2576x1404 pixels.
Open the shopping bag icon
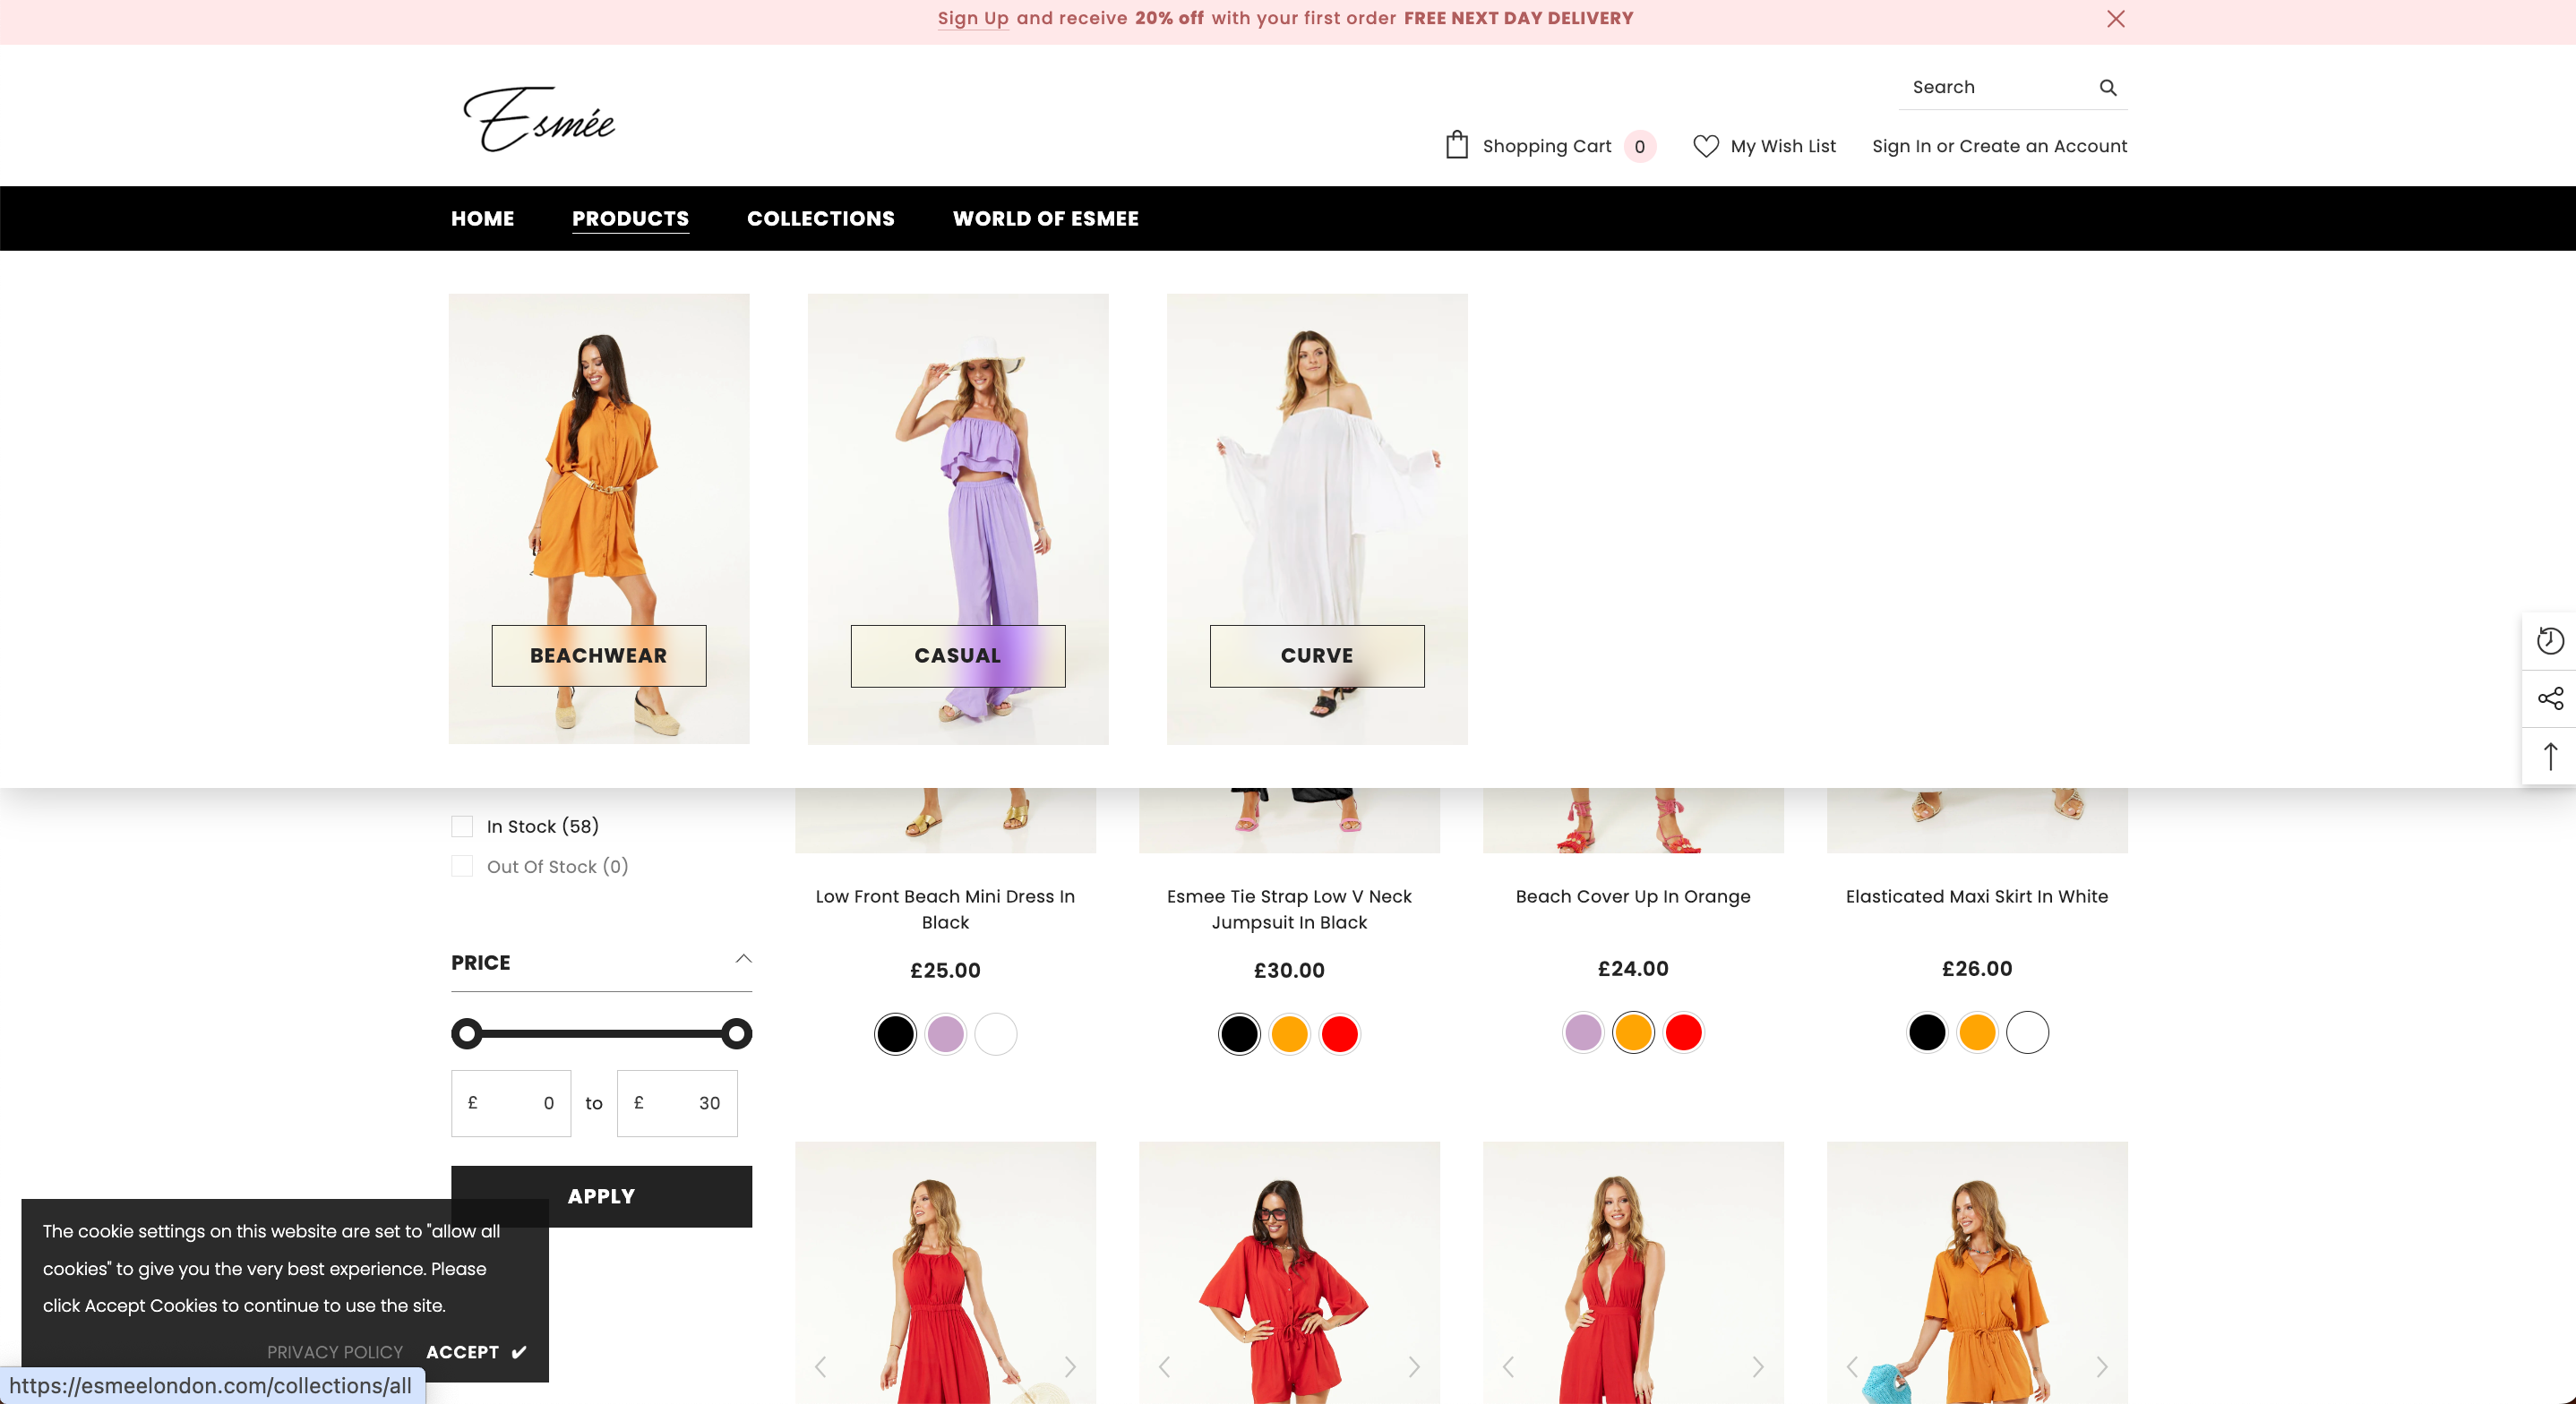(1456, 146)
